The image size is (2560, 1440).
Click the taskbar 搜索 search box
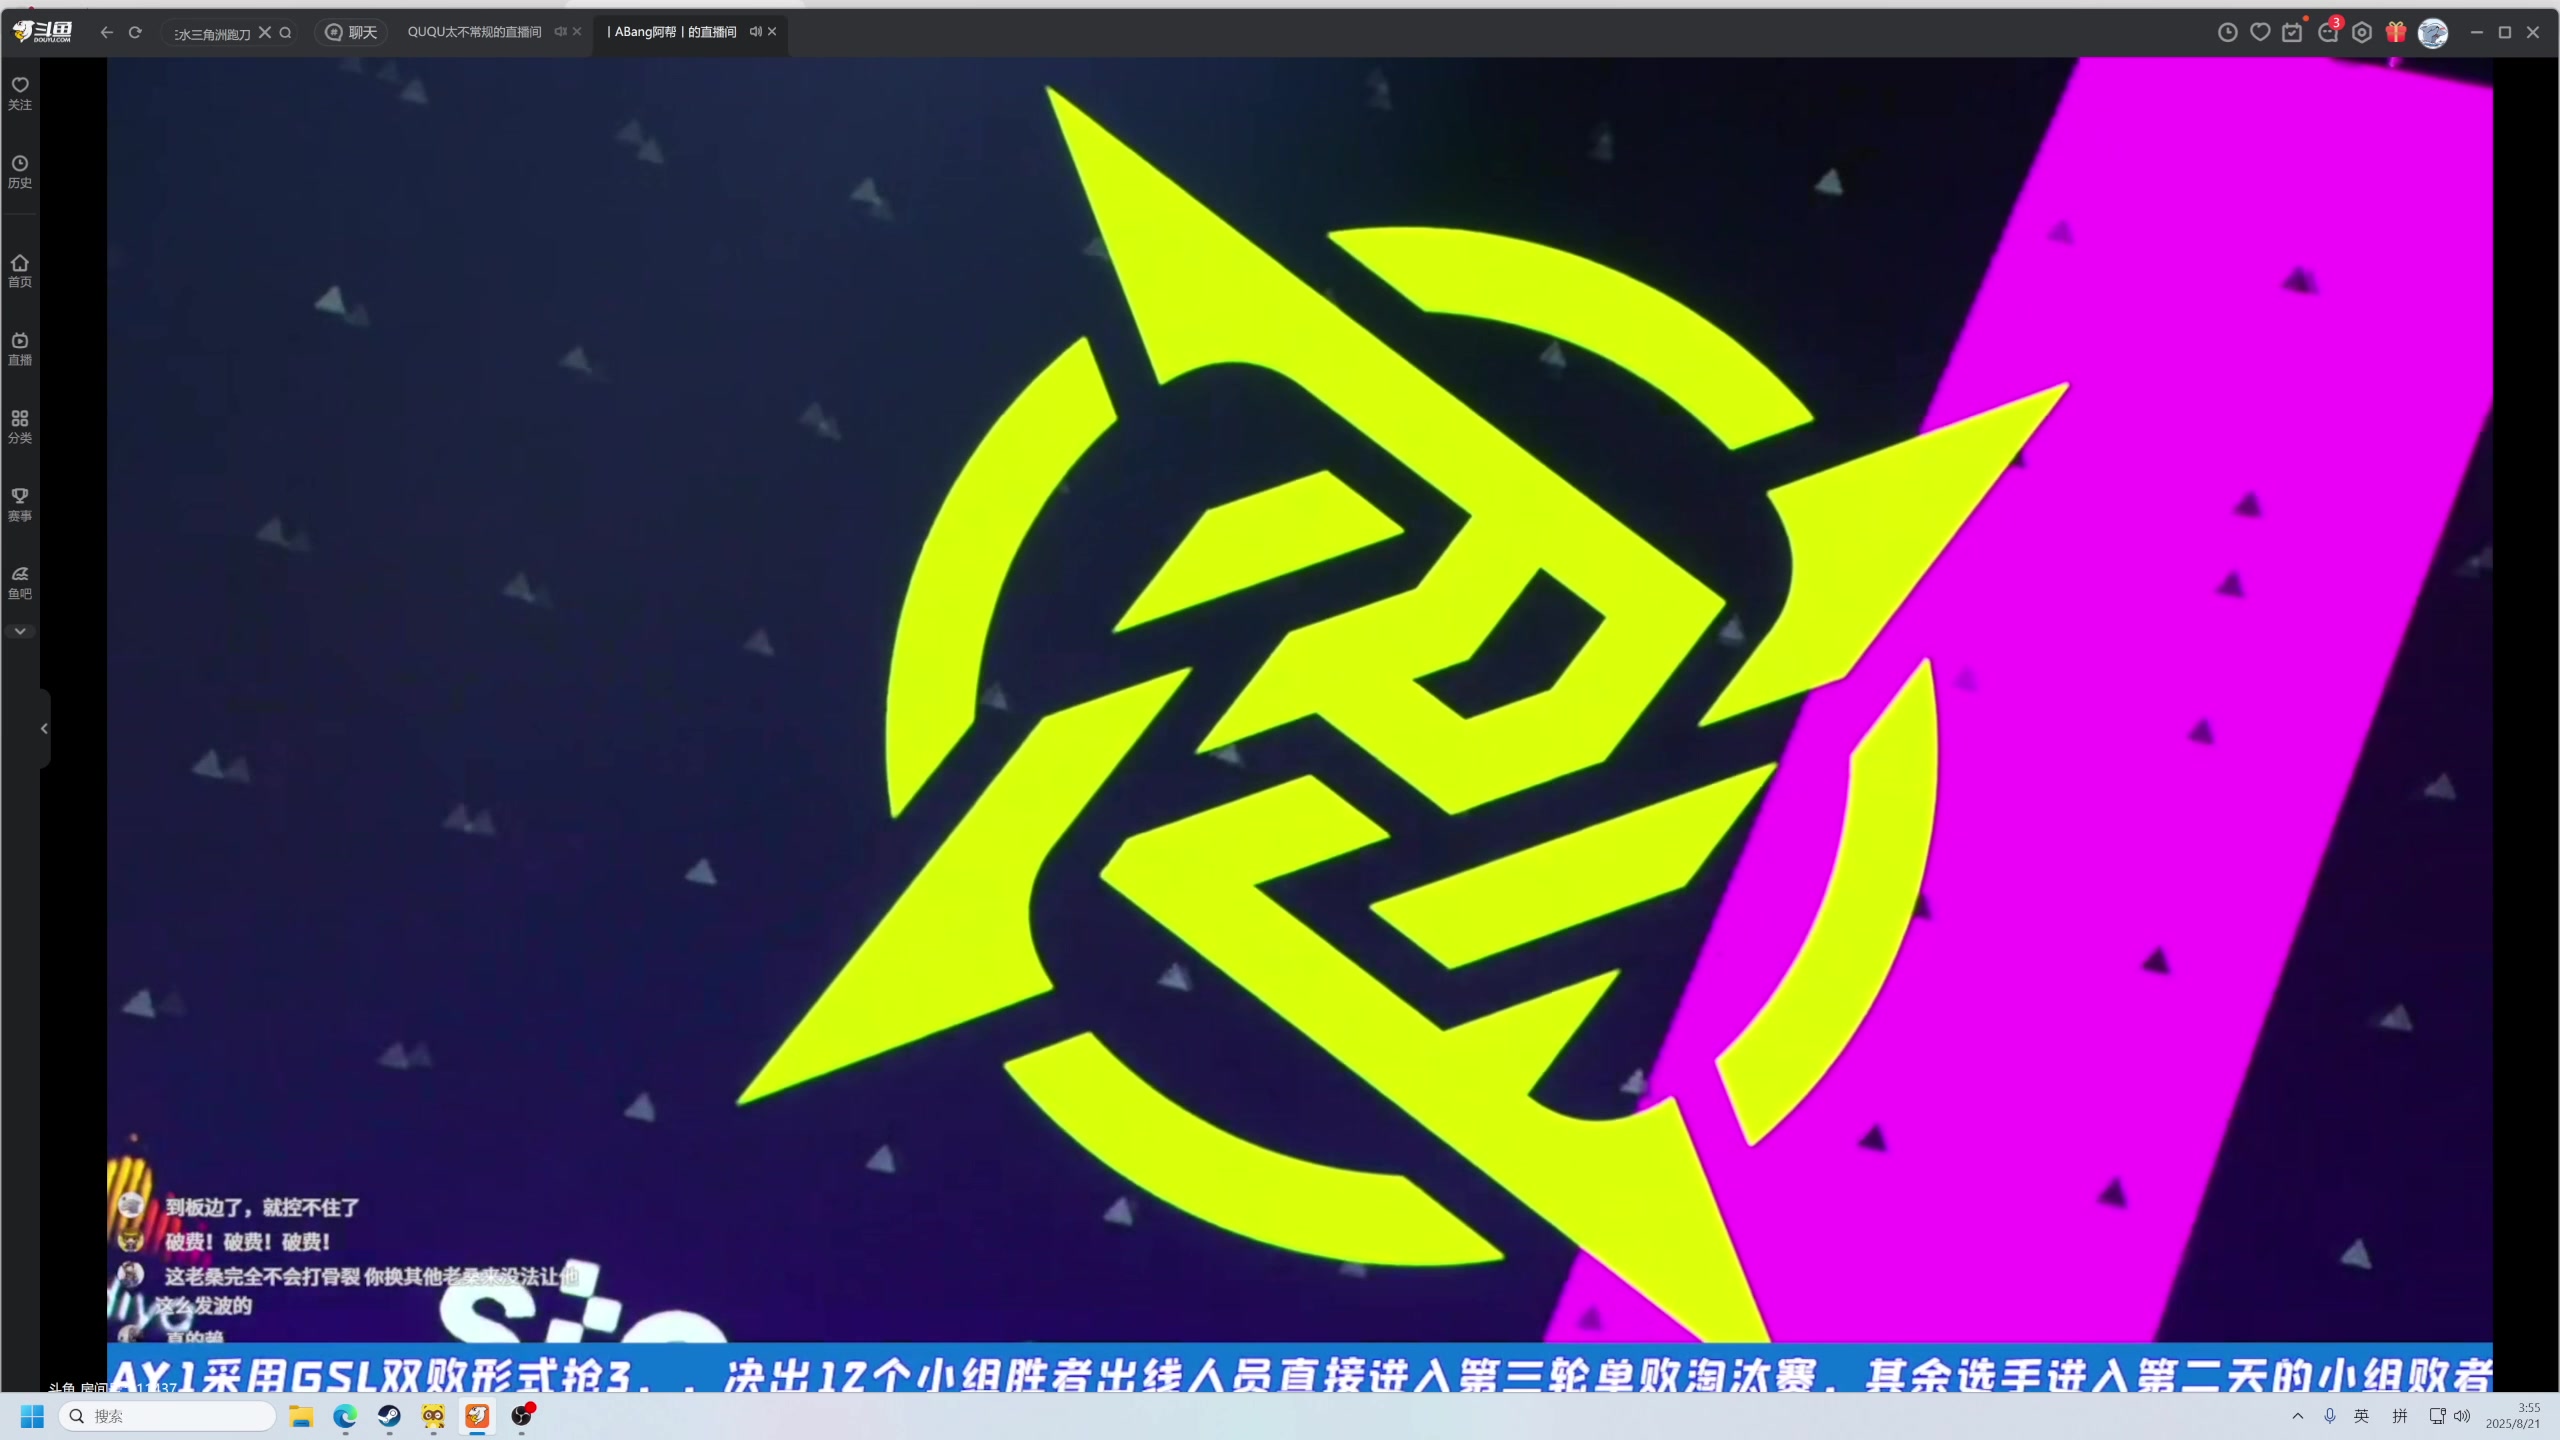[x=168, y=1416]
